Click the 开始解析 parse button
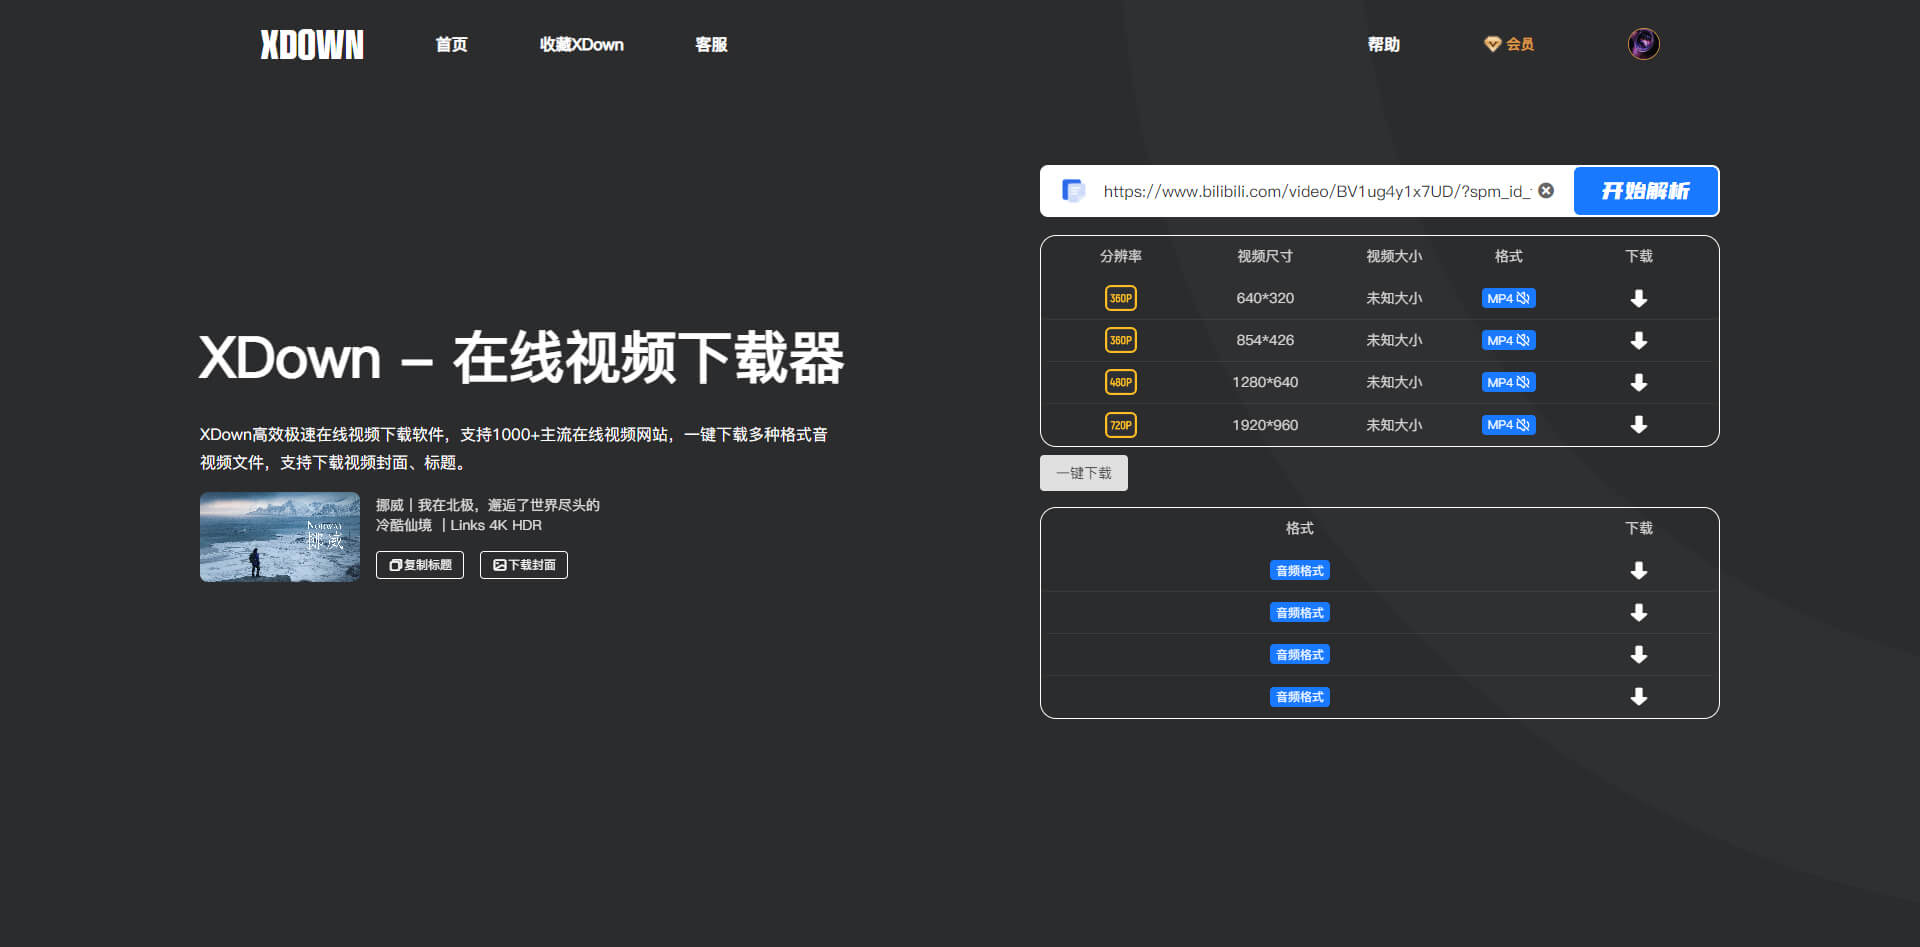 1645,191
